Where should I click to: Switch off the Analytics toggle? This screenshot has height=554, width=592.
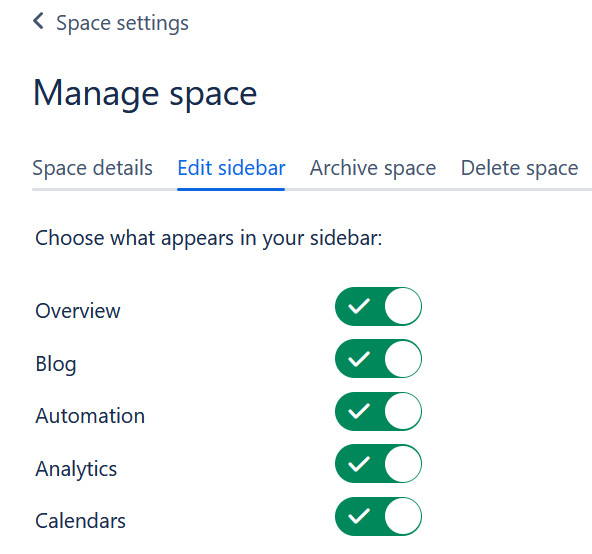click(x=378, y=464)
